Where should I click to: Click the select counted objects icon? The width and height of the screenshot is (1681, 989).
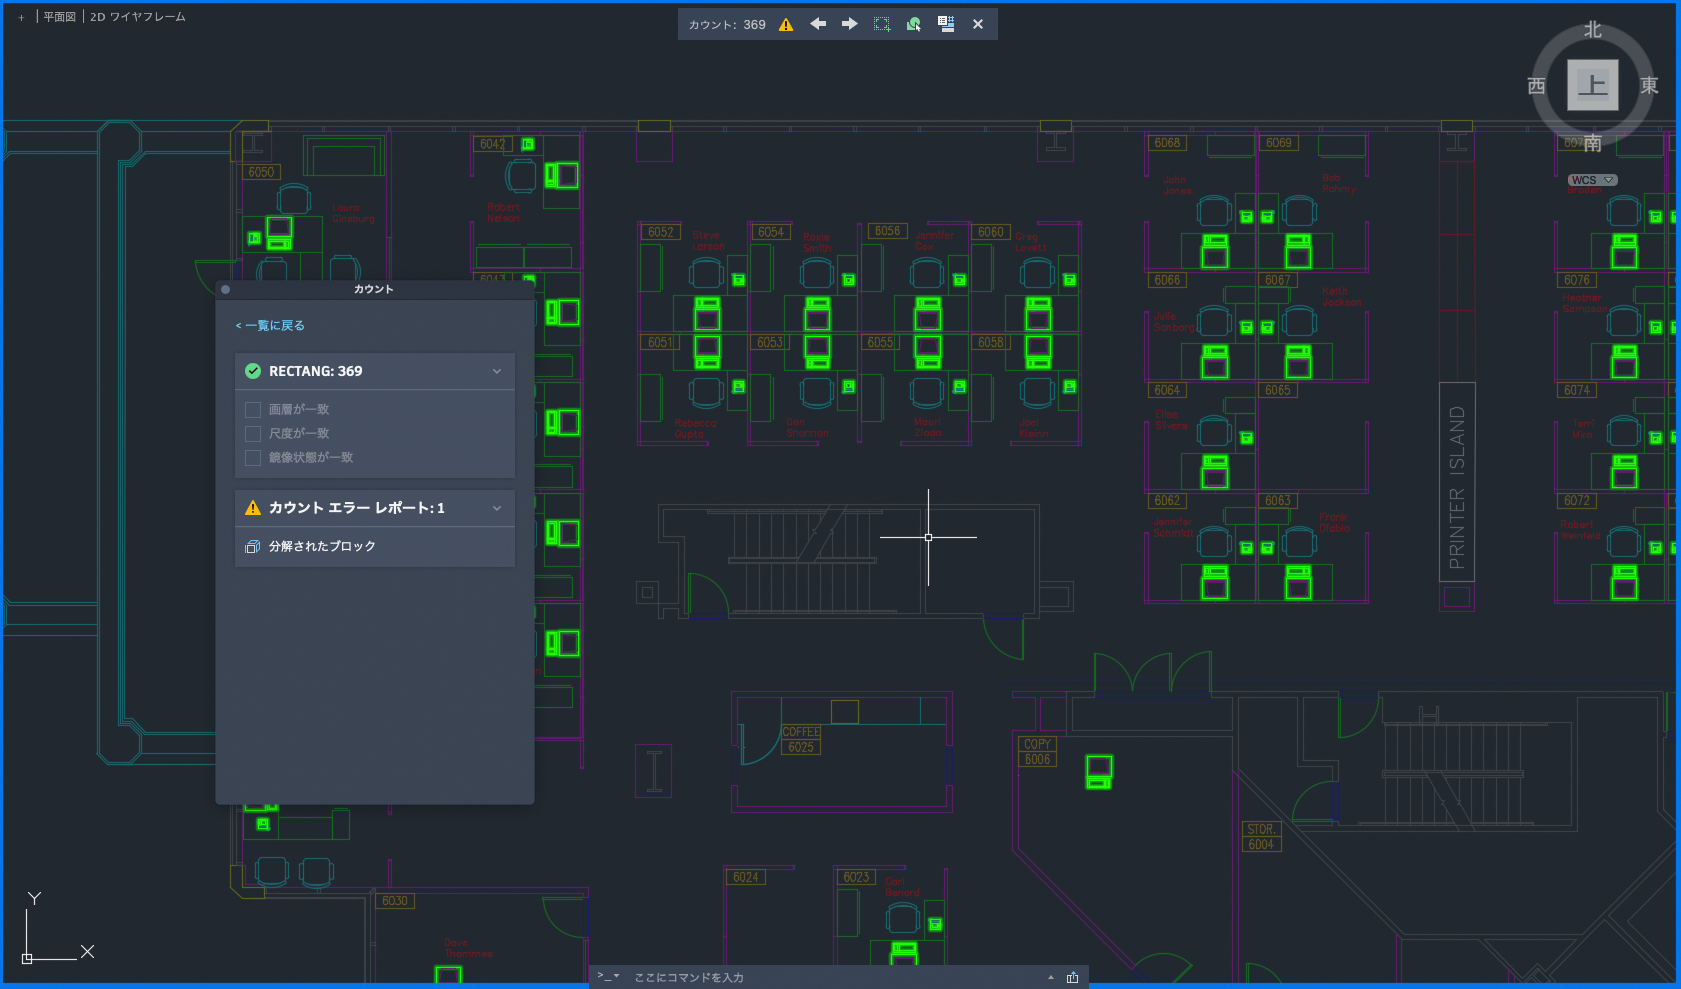913,24
